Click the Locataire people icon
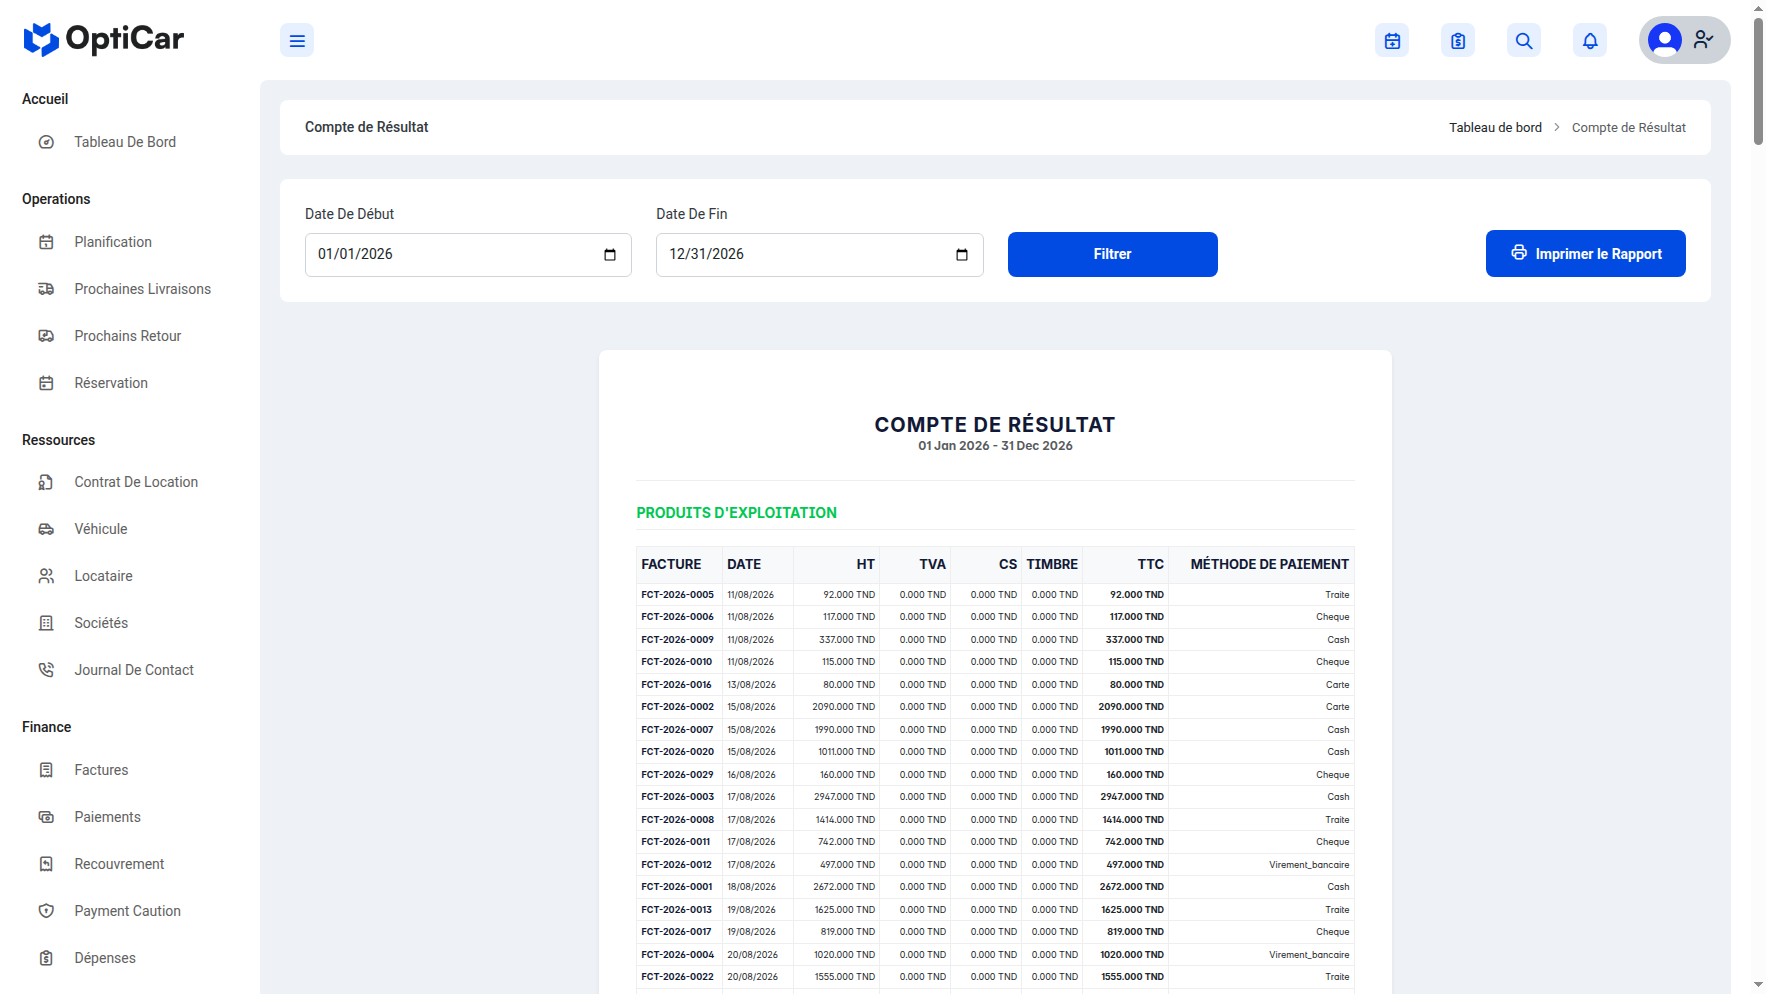This screenshot has width=1766, height=994. pyautogui.click(x=46, y=576)
